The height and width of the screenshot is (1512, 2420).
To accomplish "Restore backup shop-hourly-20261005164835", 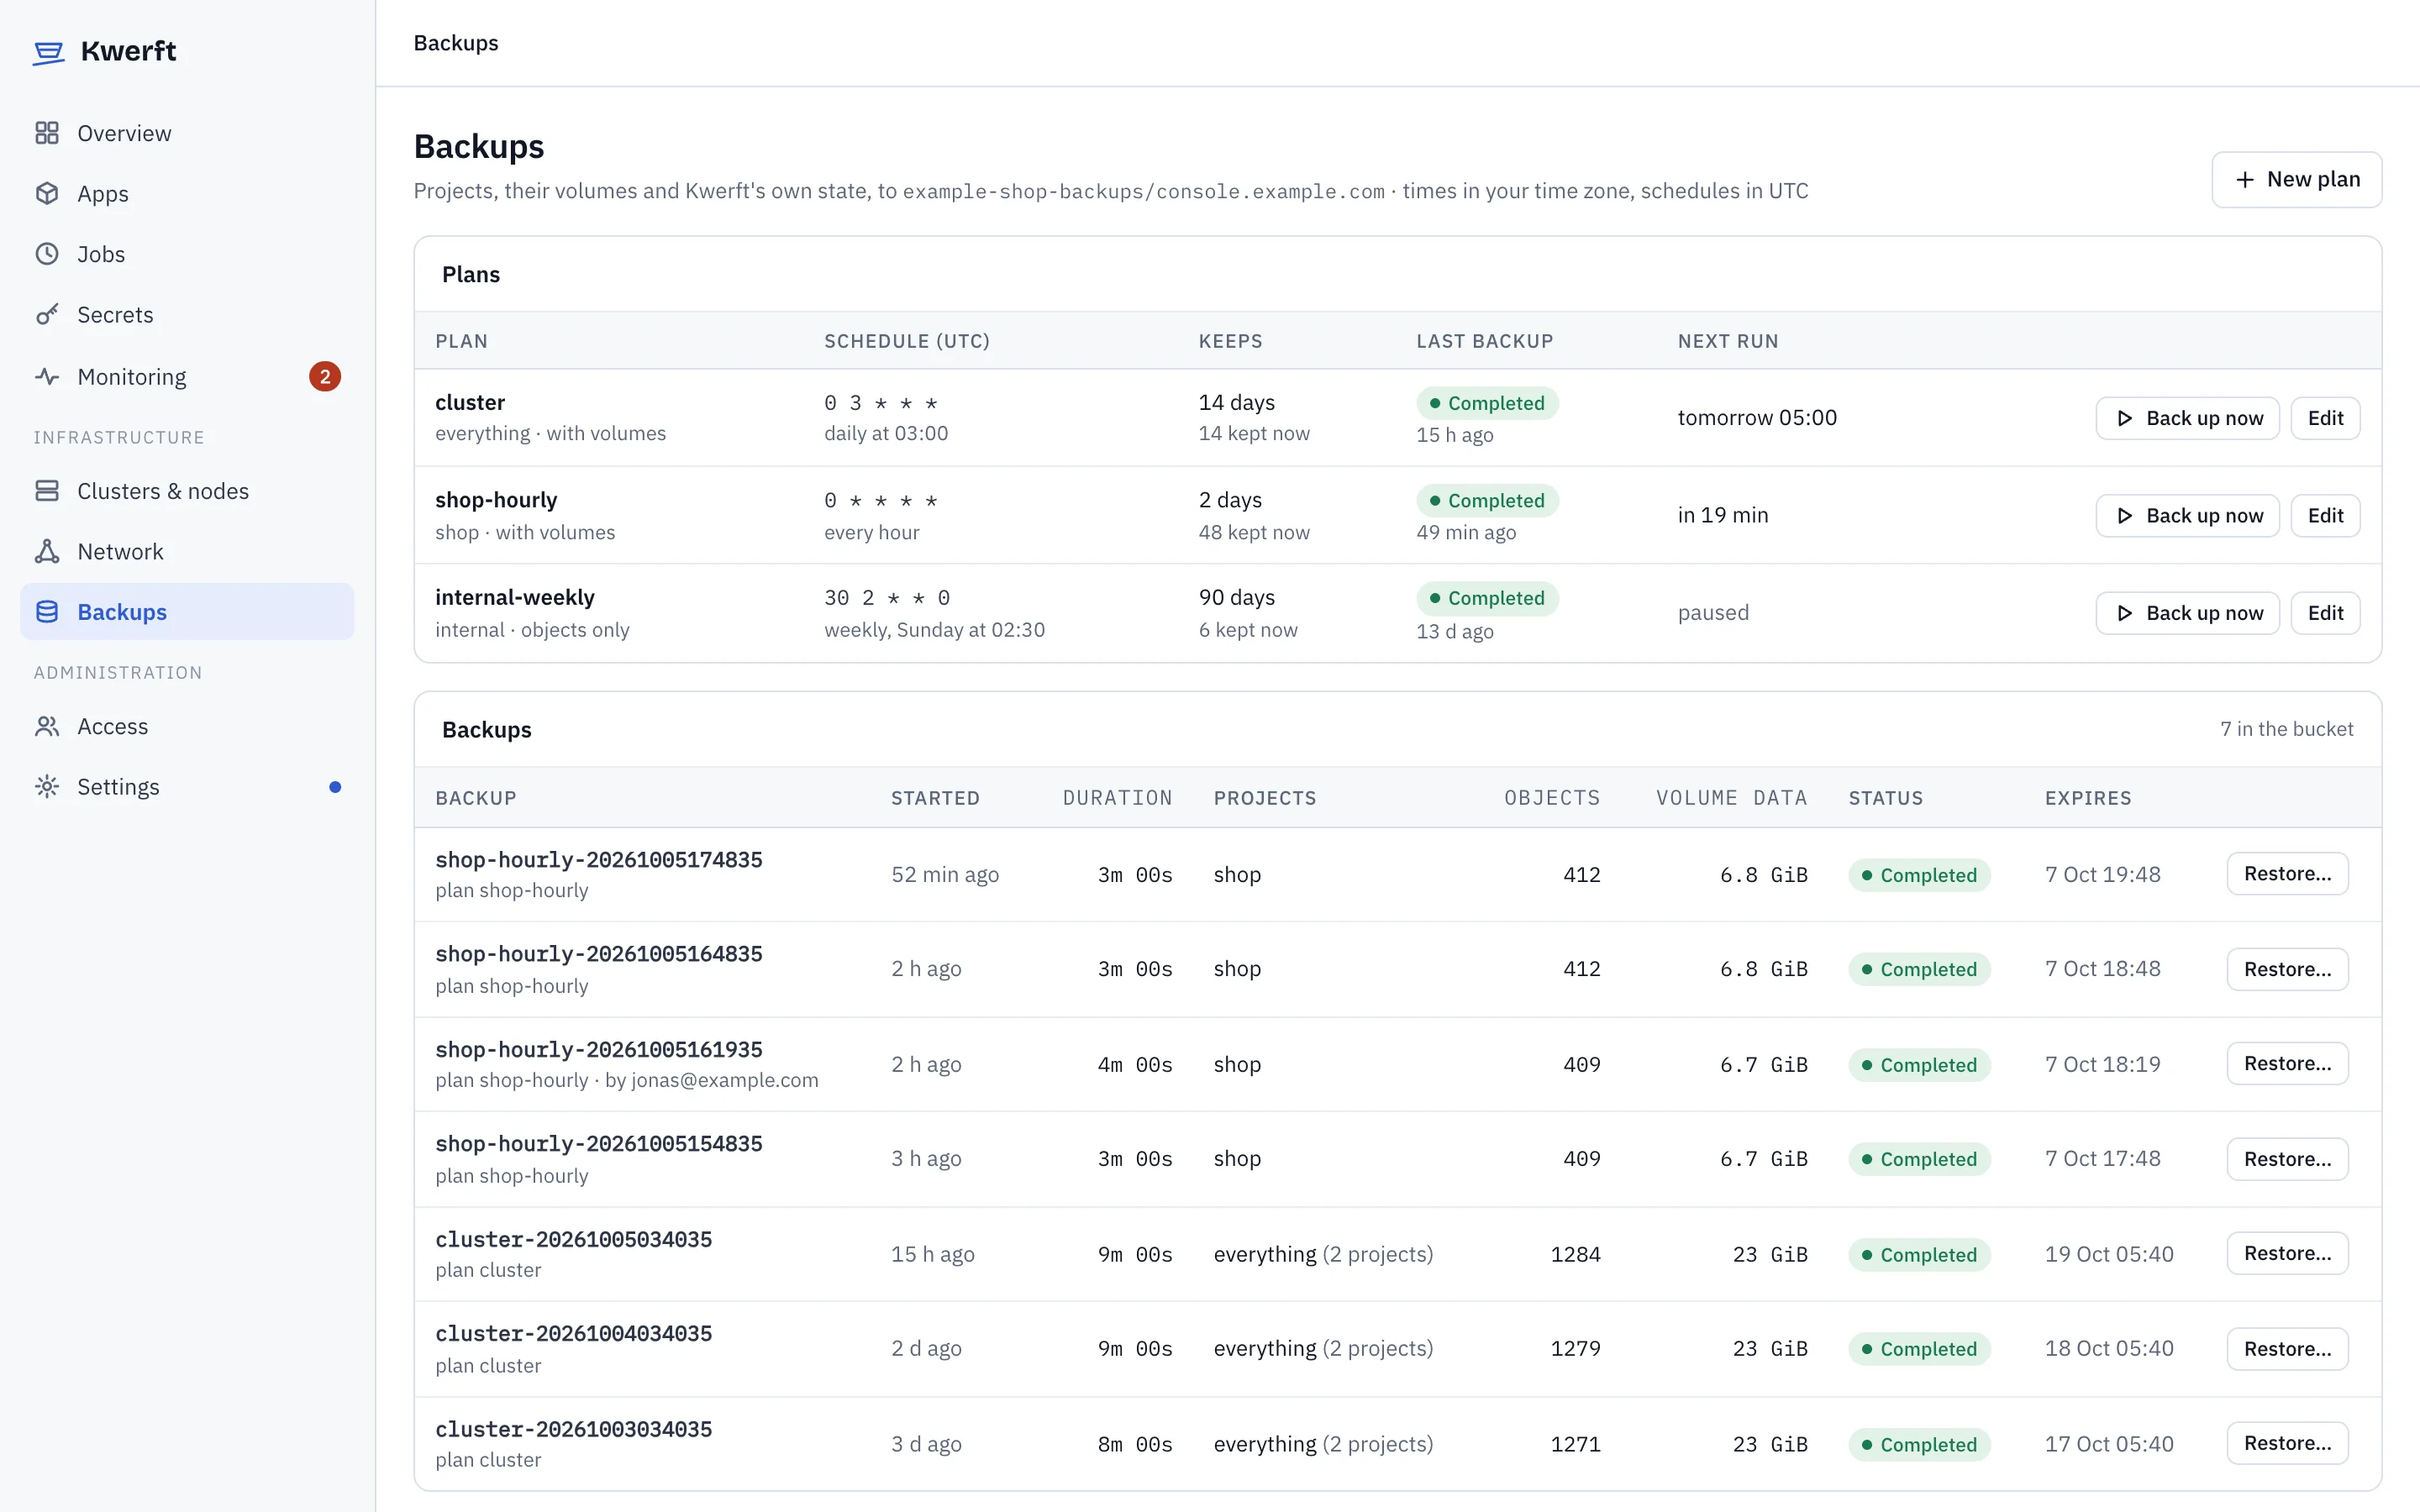I will tap(2287, 969).
